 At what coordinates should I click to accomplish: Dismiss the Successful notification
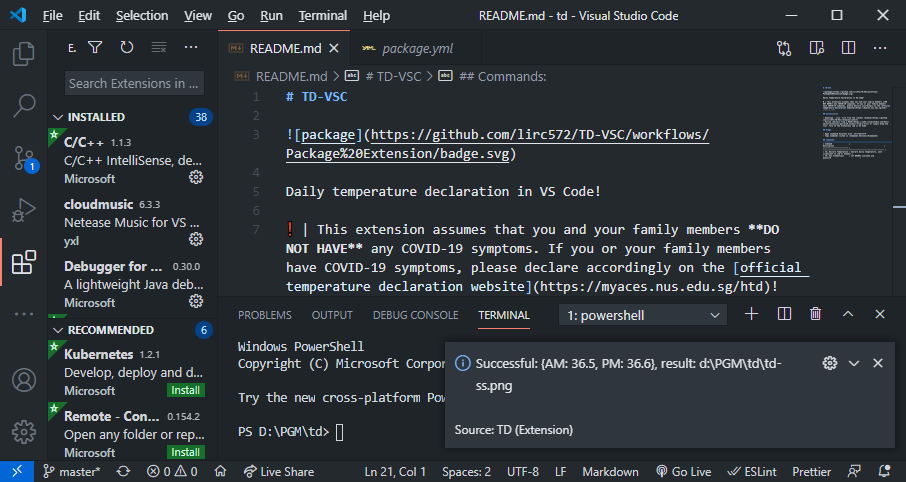click(878, 363)
